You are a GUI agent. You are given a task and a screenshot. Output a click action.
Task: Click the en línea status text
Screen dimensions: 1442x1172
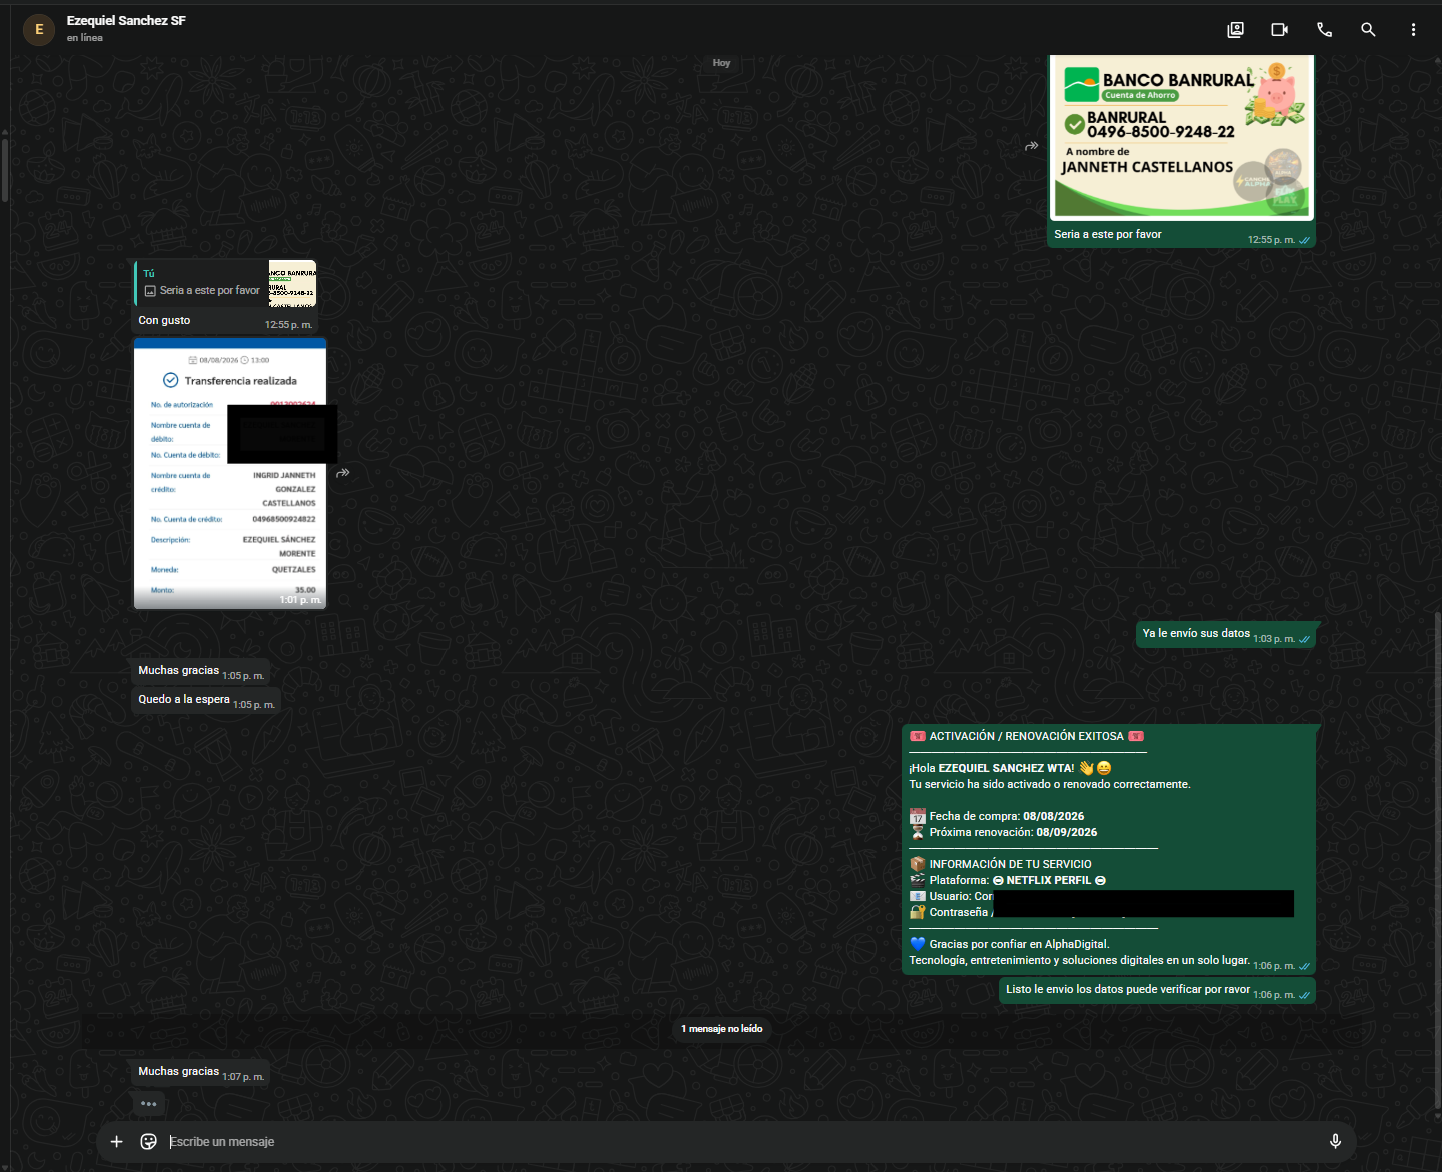pos(85,38)
